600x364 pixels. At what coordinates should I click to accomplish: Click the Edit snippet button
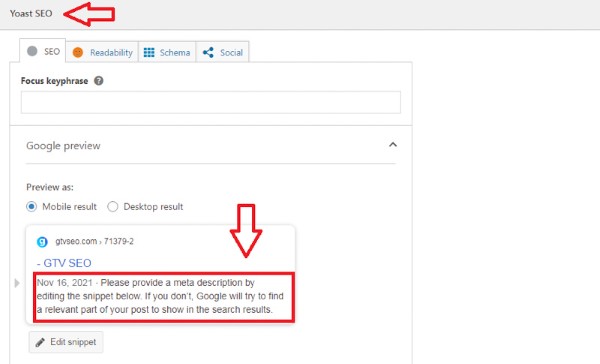[x=66, y=342]
